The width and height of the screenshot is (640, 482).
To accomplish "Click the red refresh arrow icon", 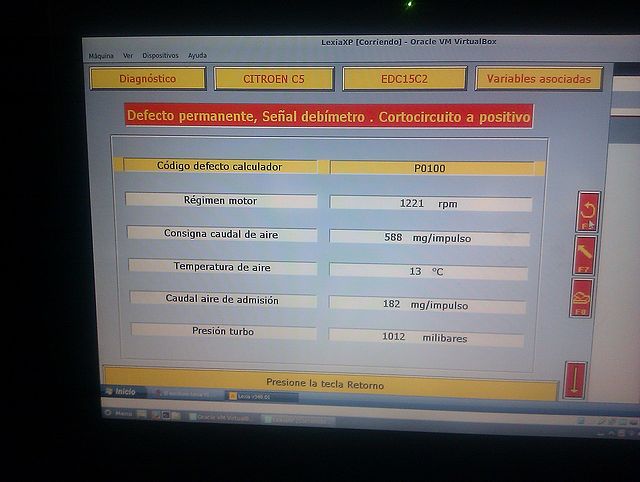I will [x=589, y=211].
